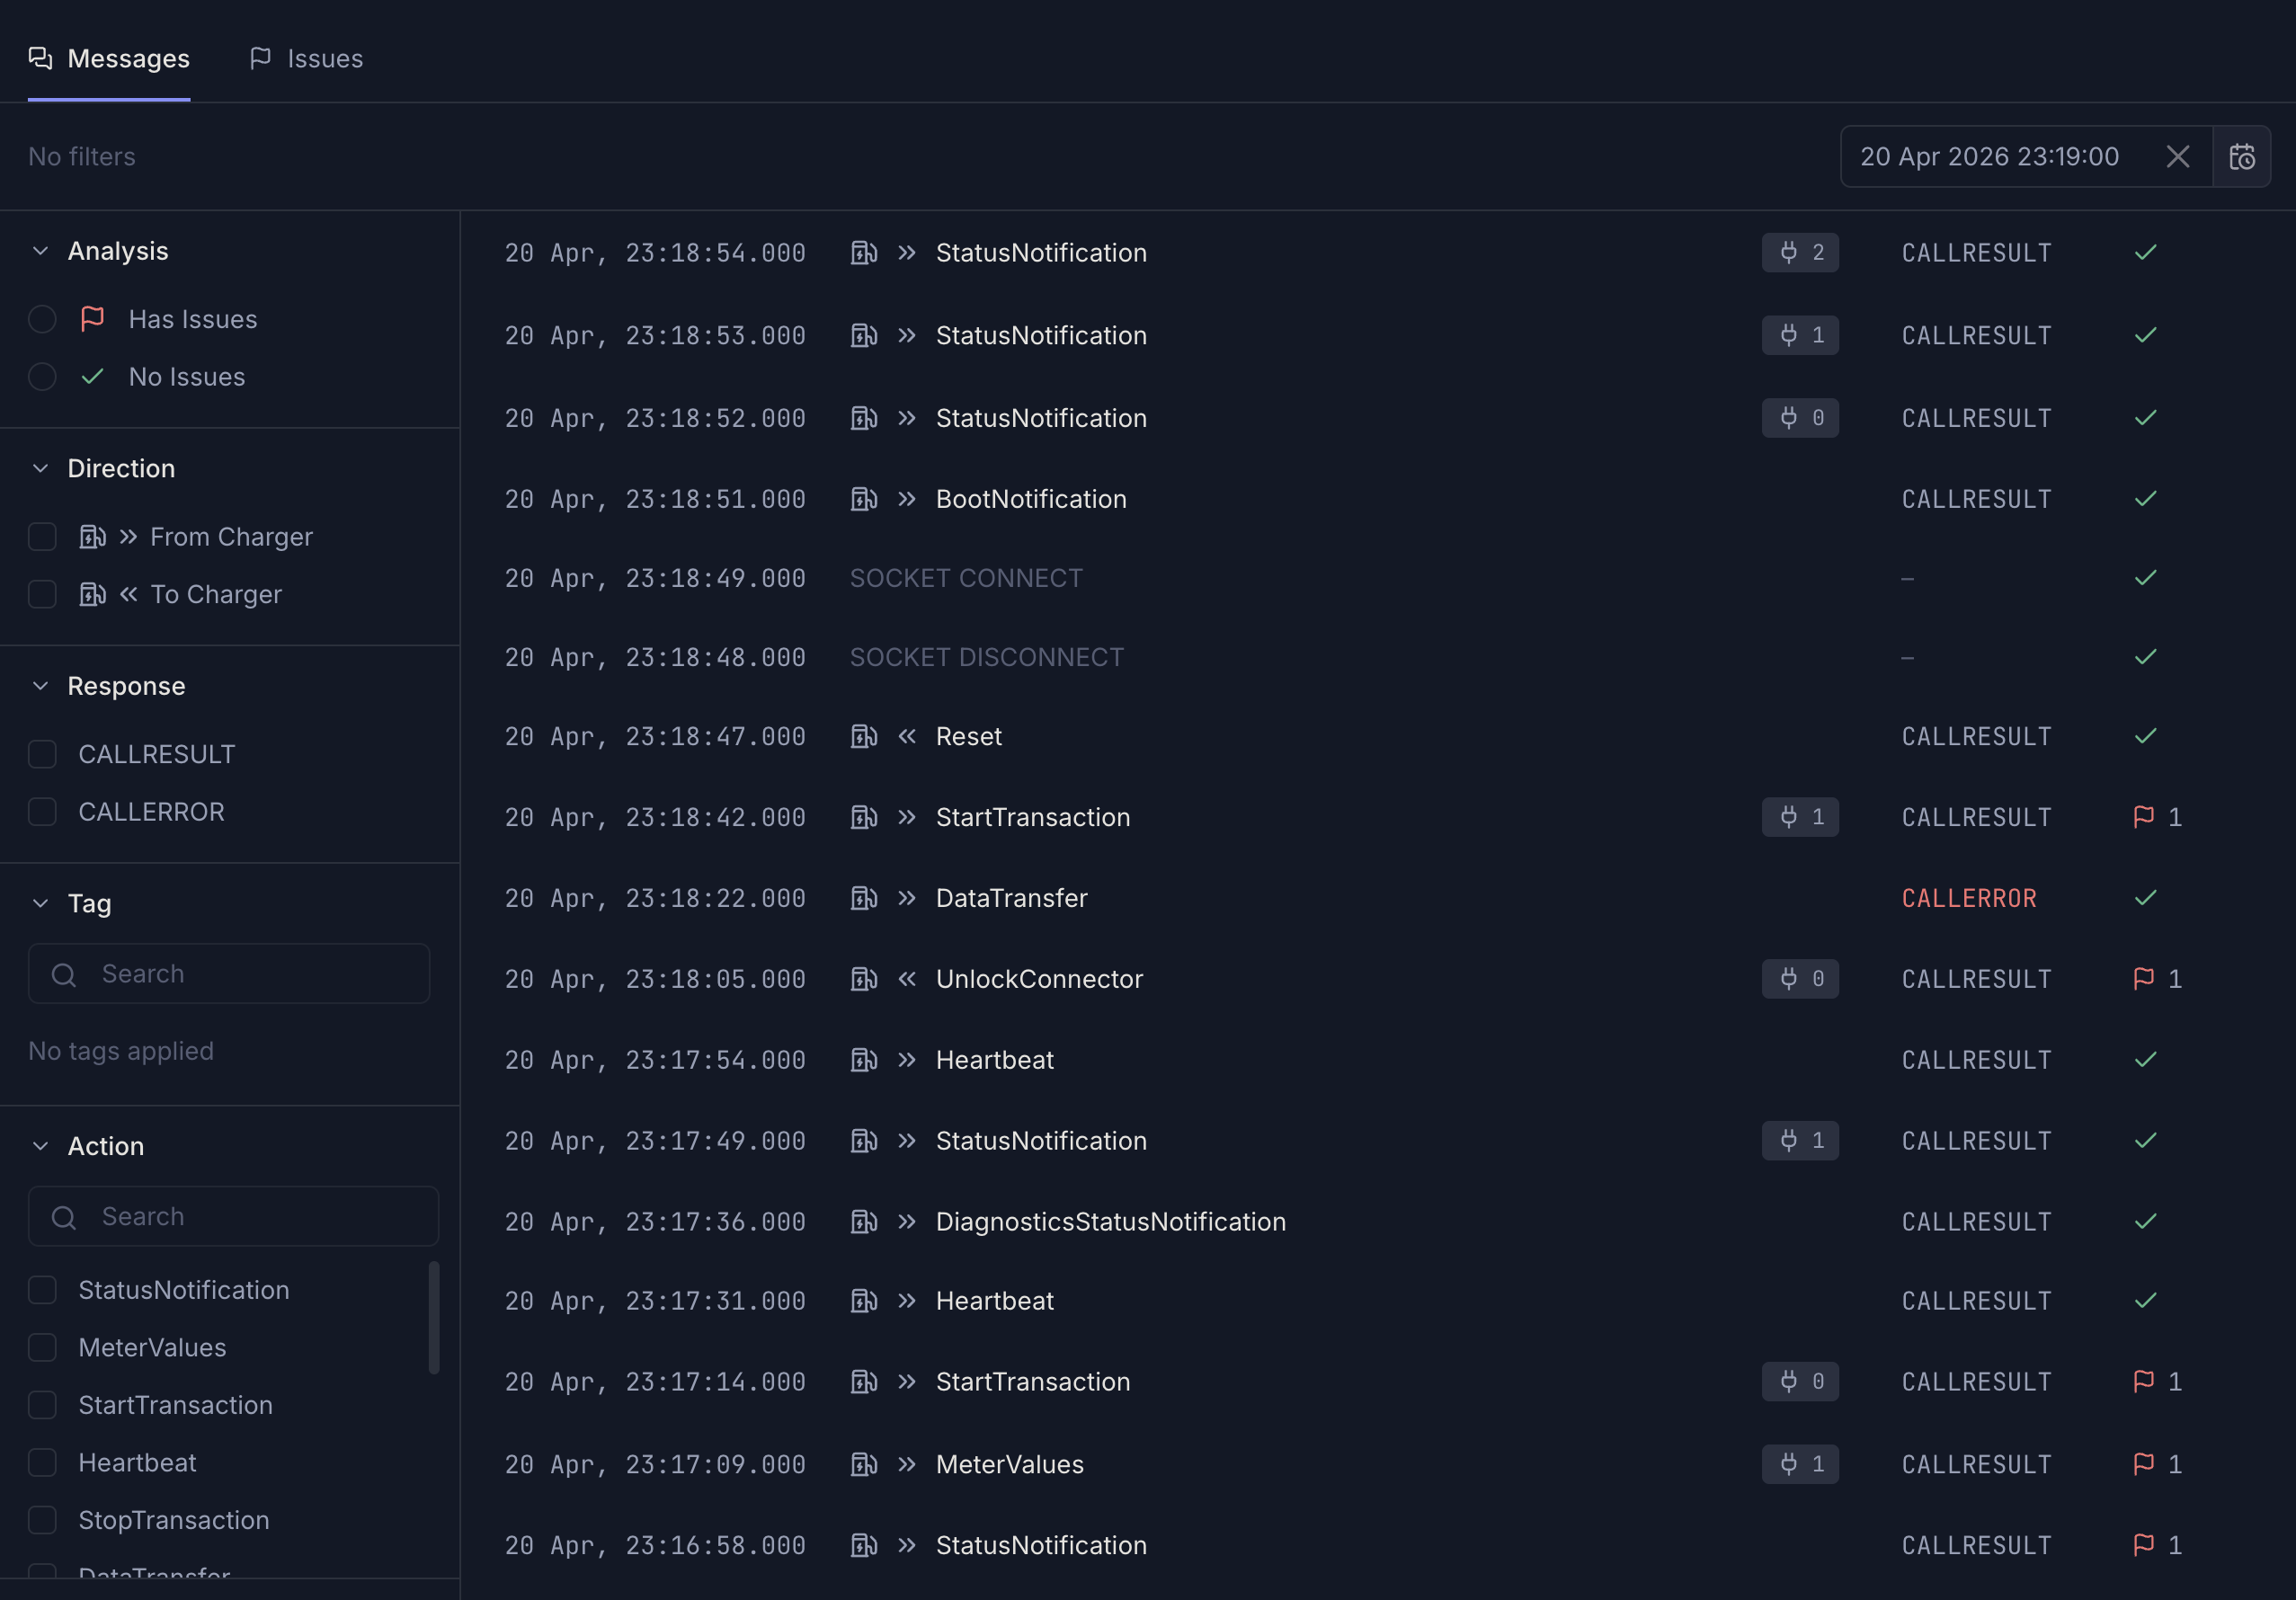Click the red flag icon beside Has Issues

[92, 319]
